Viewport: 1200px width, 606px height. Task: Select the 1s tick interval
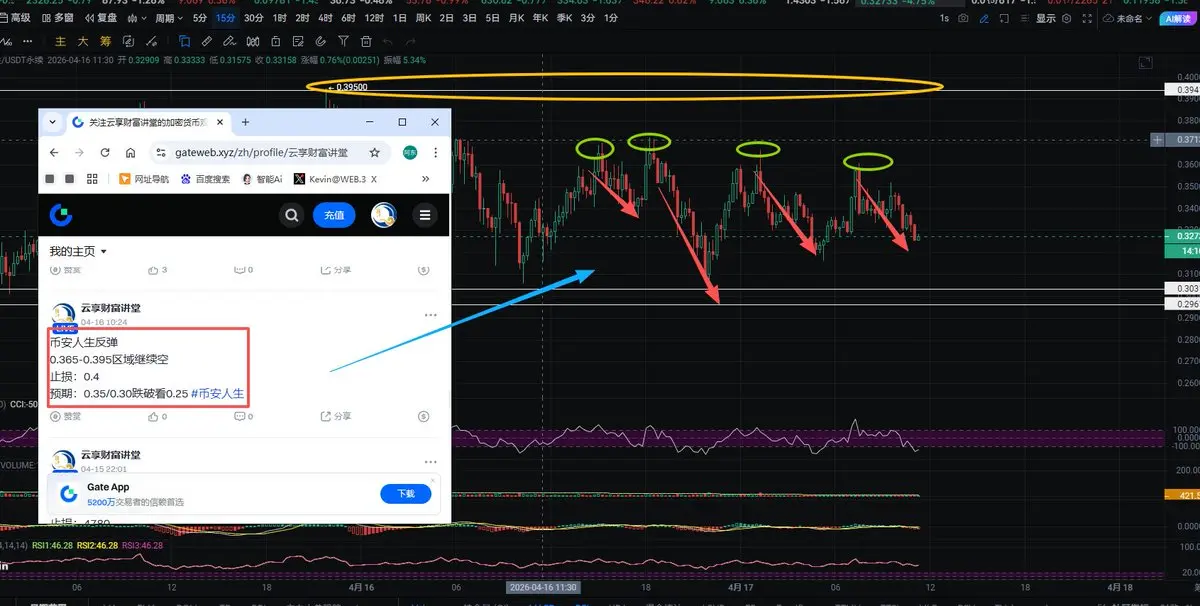point(944,18)
